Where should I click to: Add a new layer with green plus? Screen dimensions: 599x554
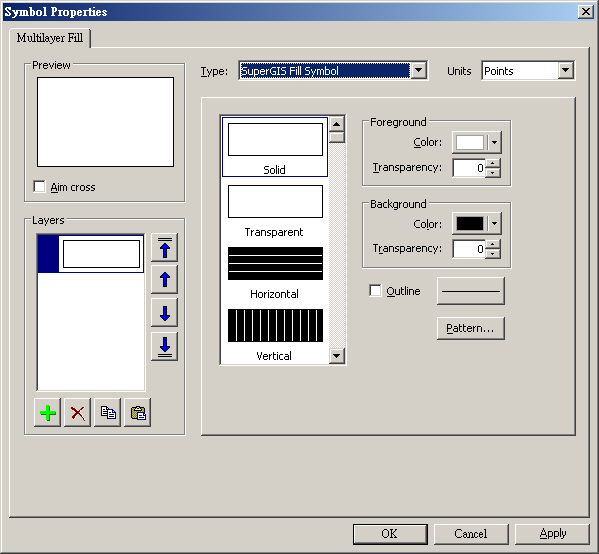[x=47, y=413]
